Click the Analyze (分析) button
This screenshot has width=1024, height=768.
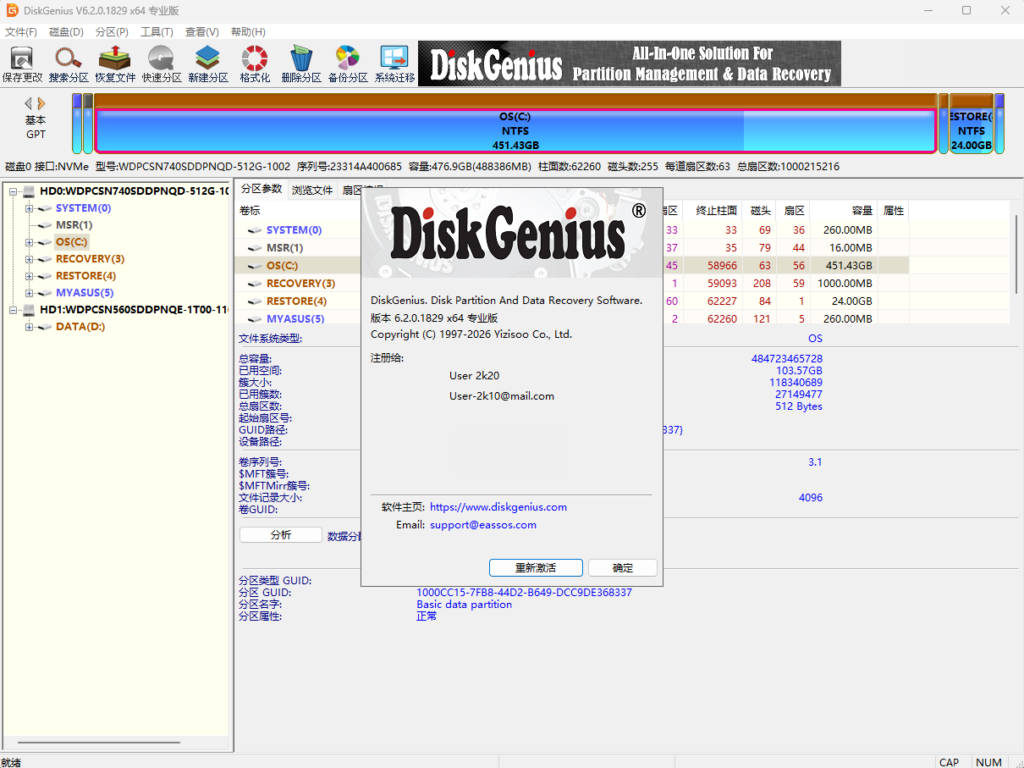pyautogui.click(x=281, y=535)
